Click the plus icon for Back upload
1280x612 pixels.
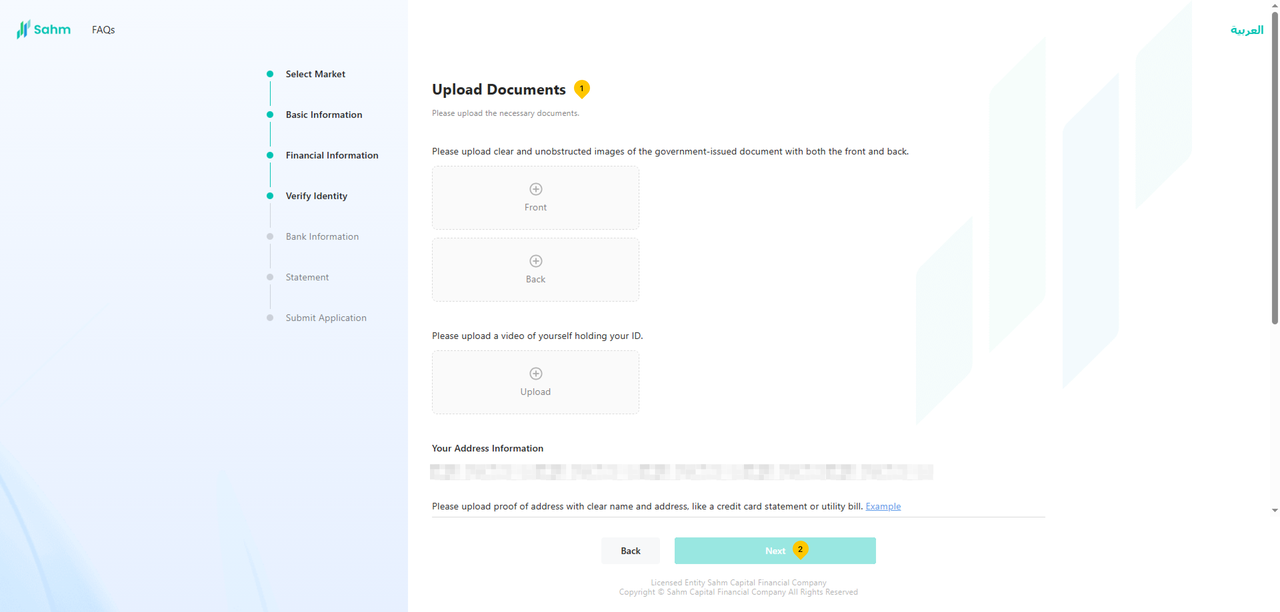tap(535, 261)
